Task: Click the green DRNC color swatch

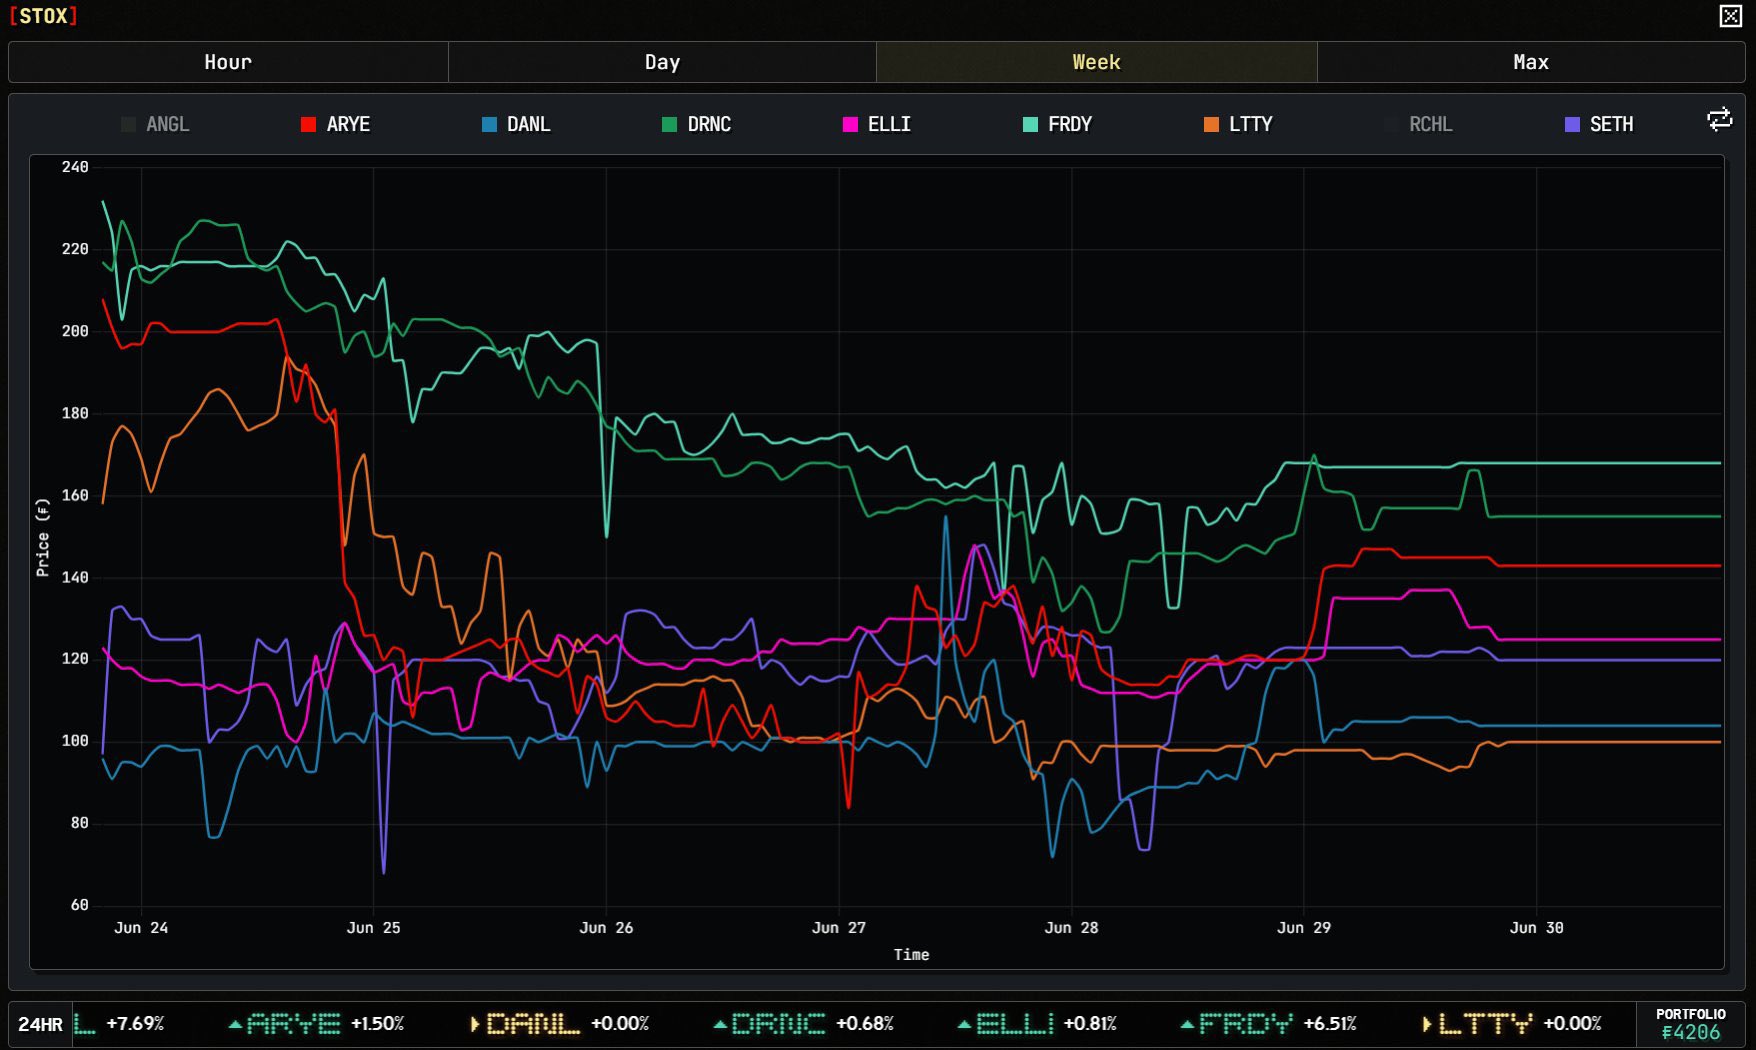Action: [669, 124]
